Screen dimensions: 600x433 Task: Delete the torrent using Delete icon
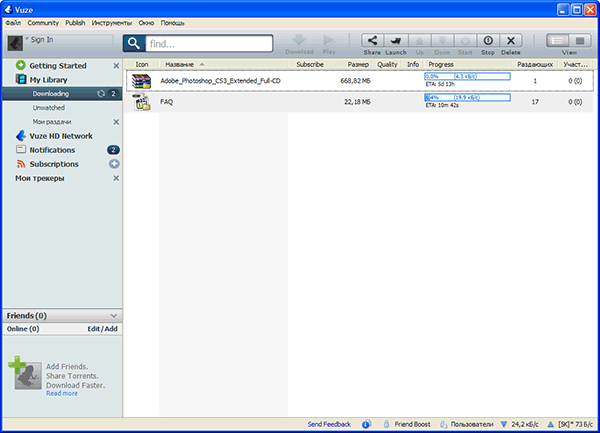511,41
